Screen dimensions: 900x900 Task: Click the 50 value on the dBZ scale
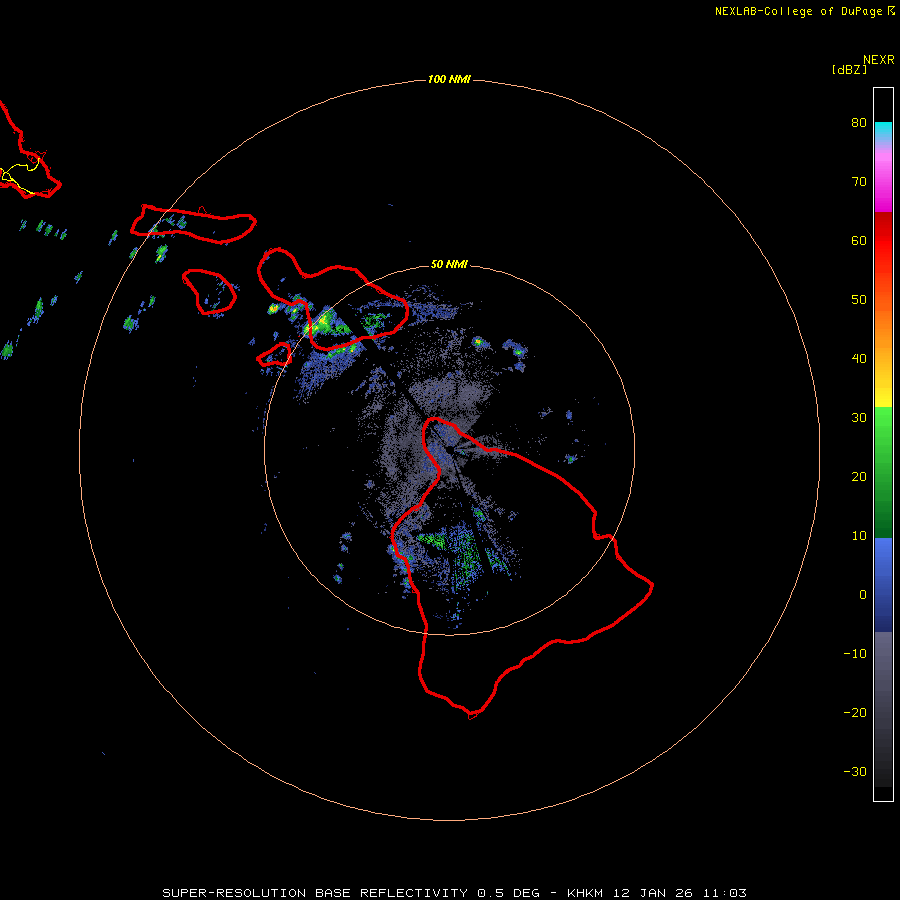(x=859, y=300)
